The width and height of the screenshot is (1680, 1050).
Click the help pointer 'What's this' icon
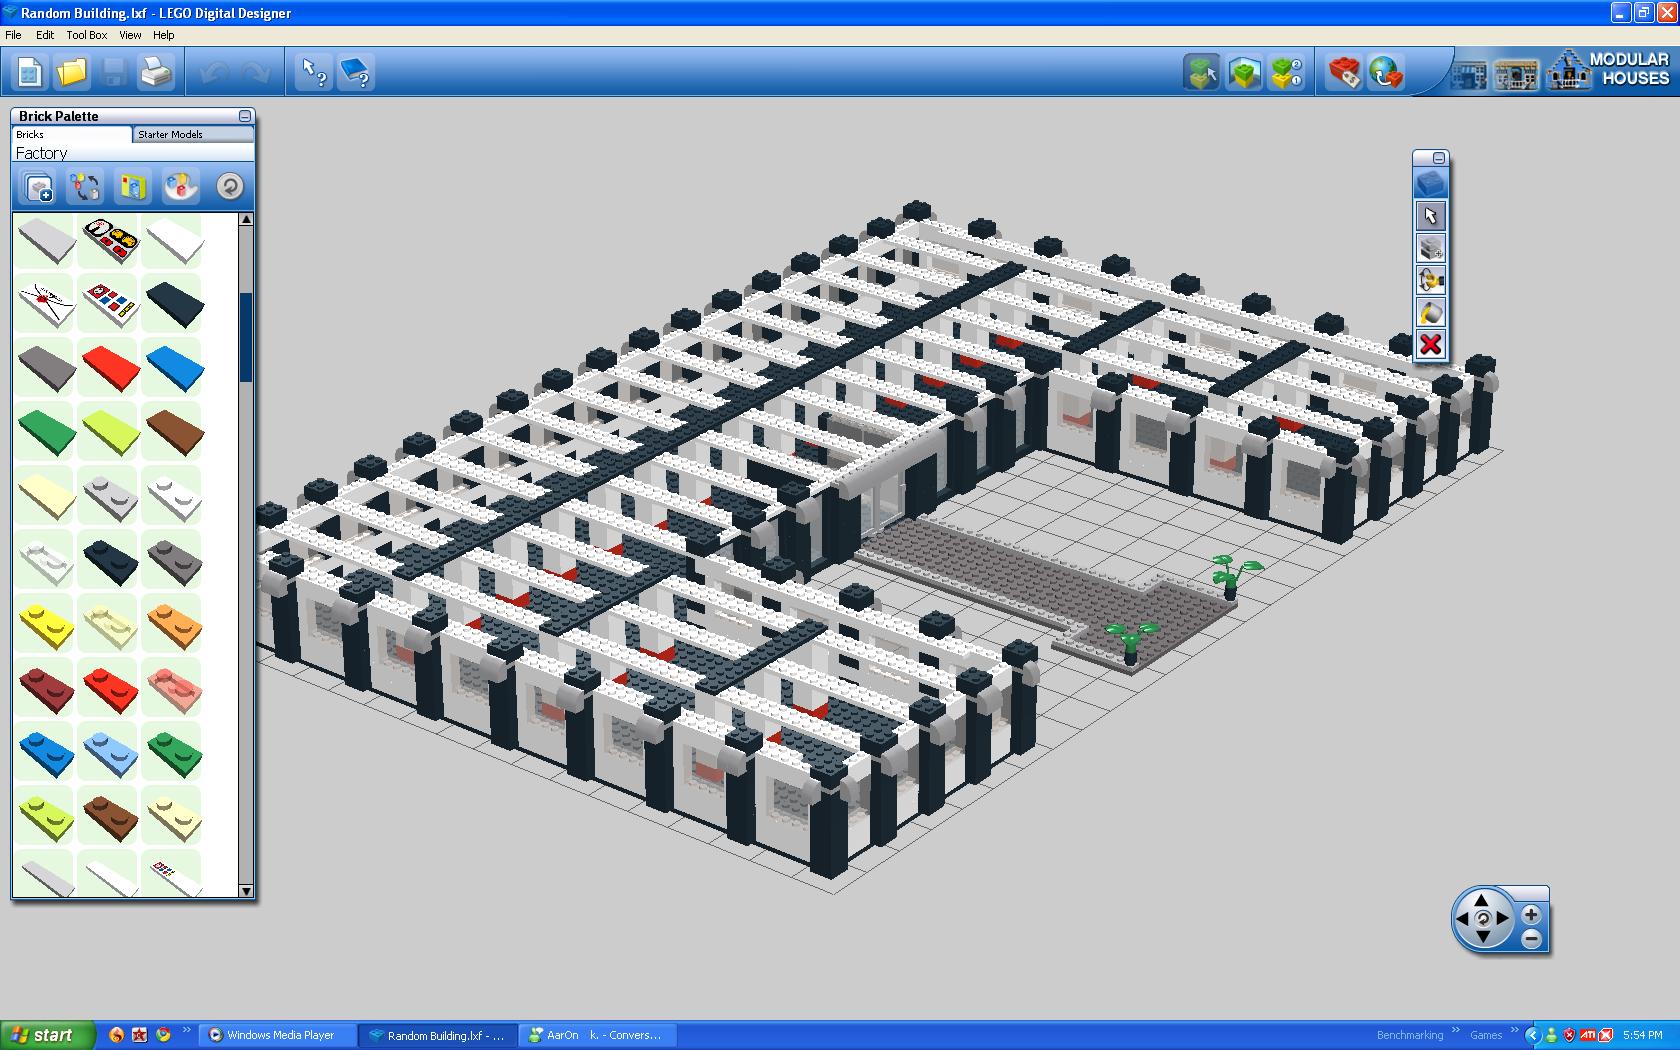click(x=314, y=73)
